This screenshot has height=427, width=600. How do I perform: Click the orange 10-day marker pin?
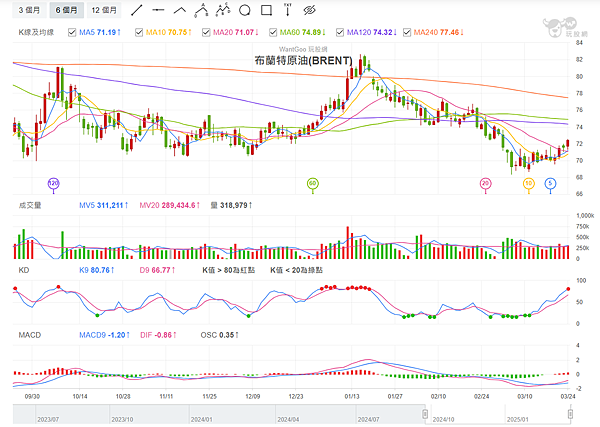tap(529, 184)
